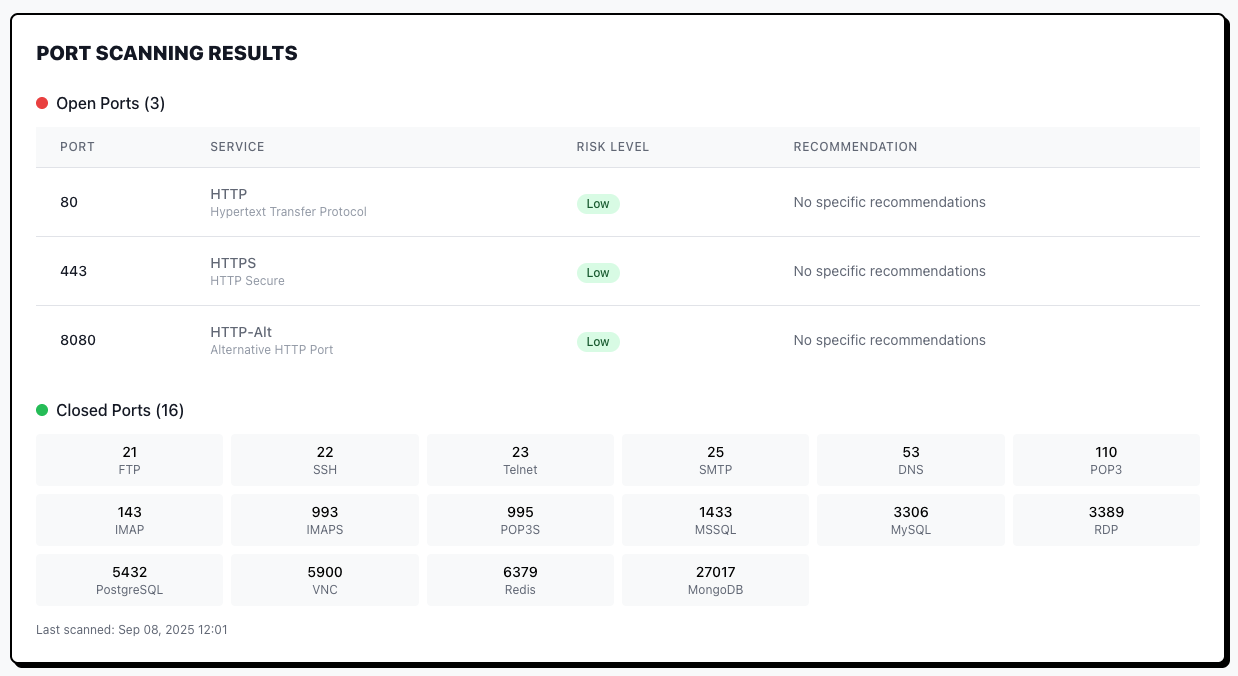Select the HTTPS service name

coord(233,263)
